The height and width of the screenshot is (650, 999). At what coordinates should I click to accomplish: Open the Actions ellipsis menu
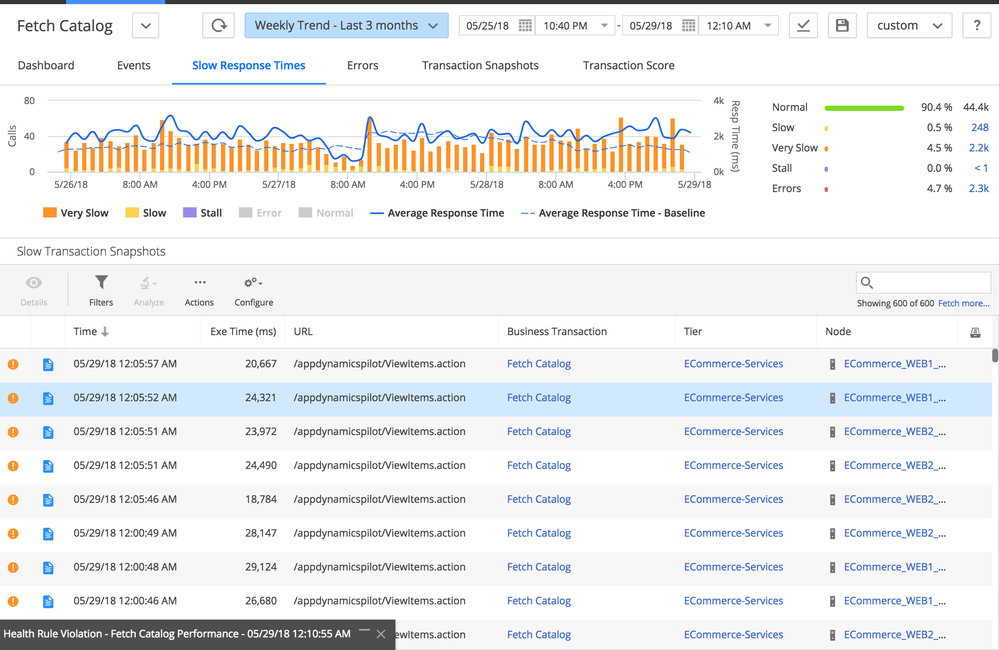(199, 282)
